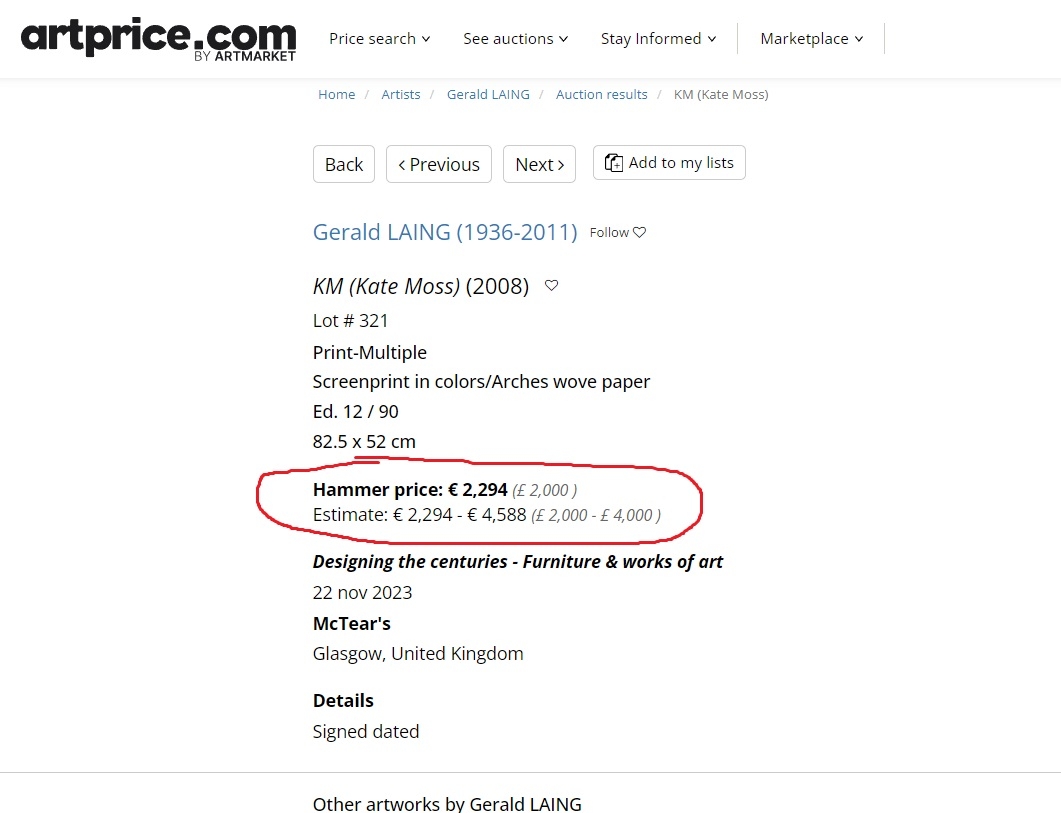Click the KM (Kate Moss) breadcrumb text
This screenshot has width=1061, height=813.
click(x=721, y=95)
